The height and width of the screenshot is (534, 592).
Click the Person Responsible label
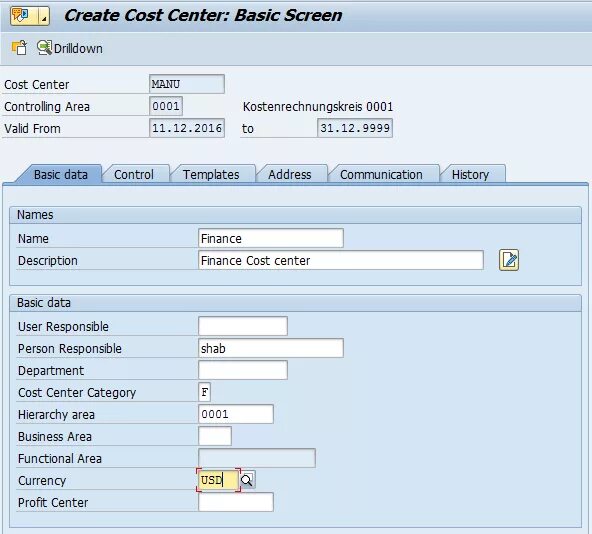(70, 349)
